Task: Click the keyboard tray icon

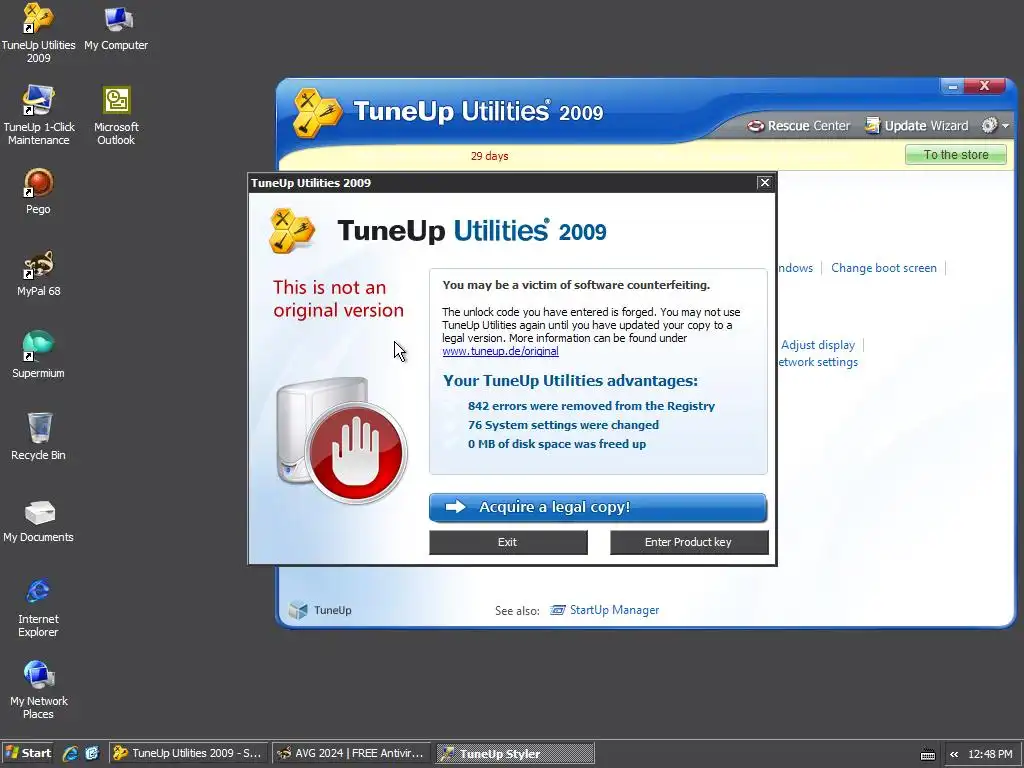Action: pos(927,754)
